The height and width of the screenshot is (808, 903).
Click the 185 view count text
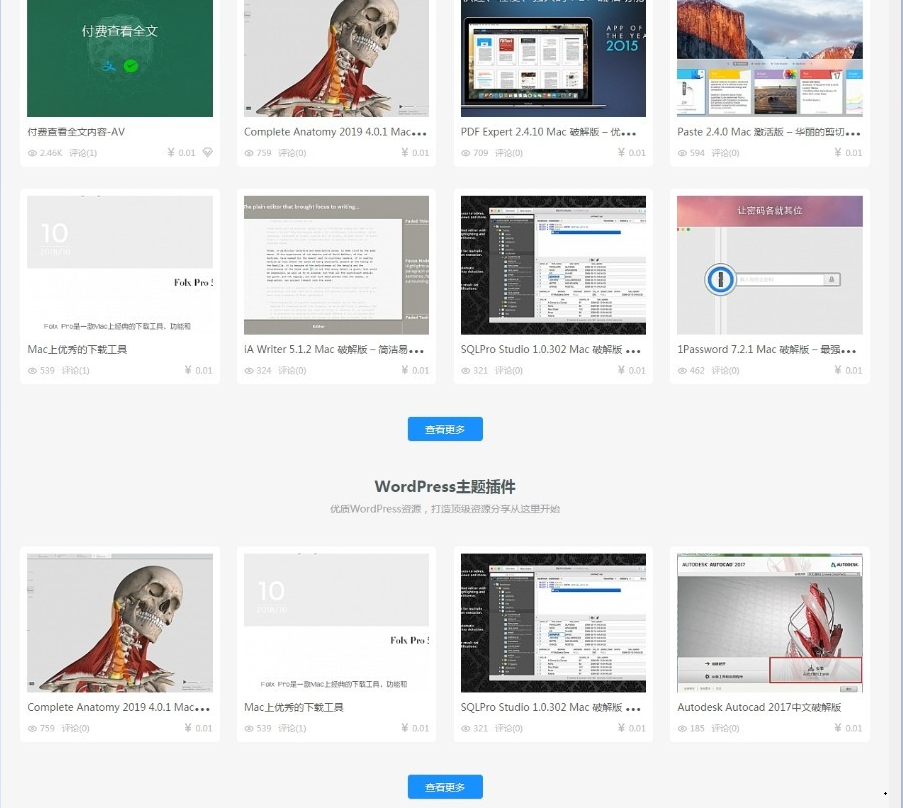(697, 729)
